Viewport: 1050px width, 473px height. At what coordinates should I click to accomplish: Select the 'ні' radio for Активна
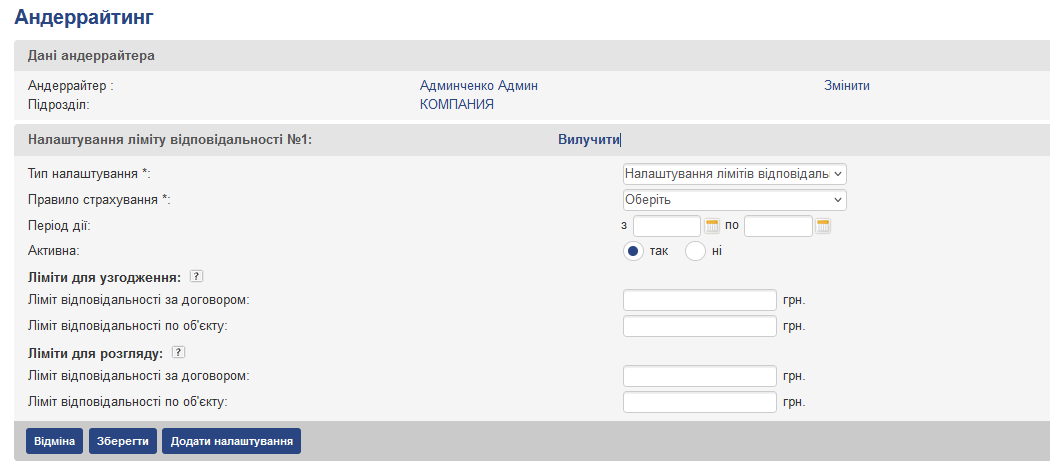pos(696,251)
